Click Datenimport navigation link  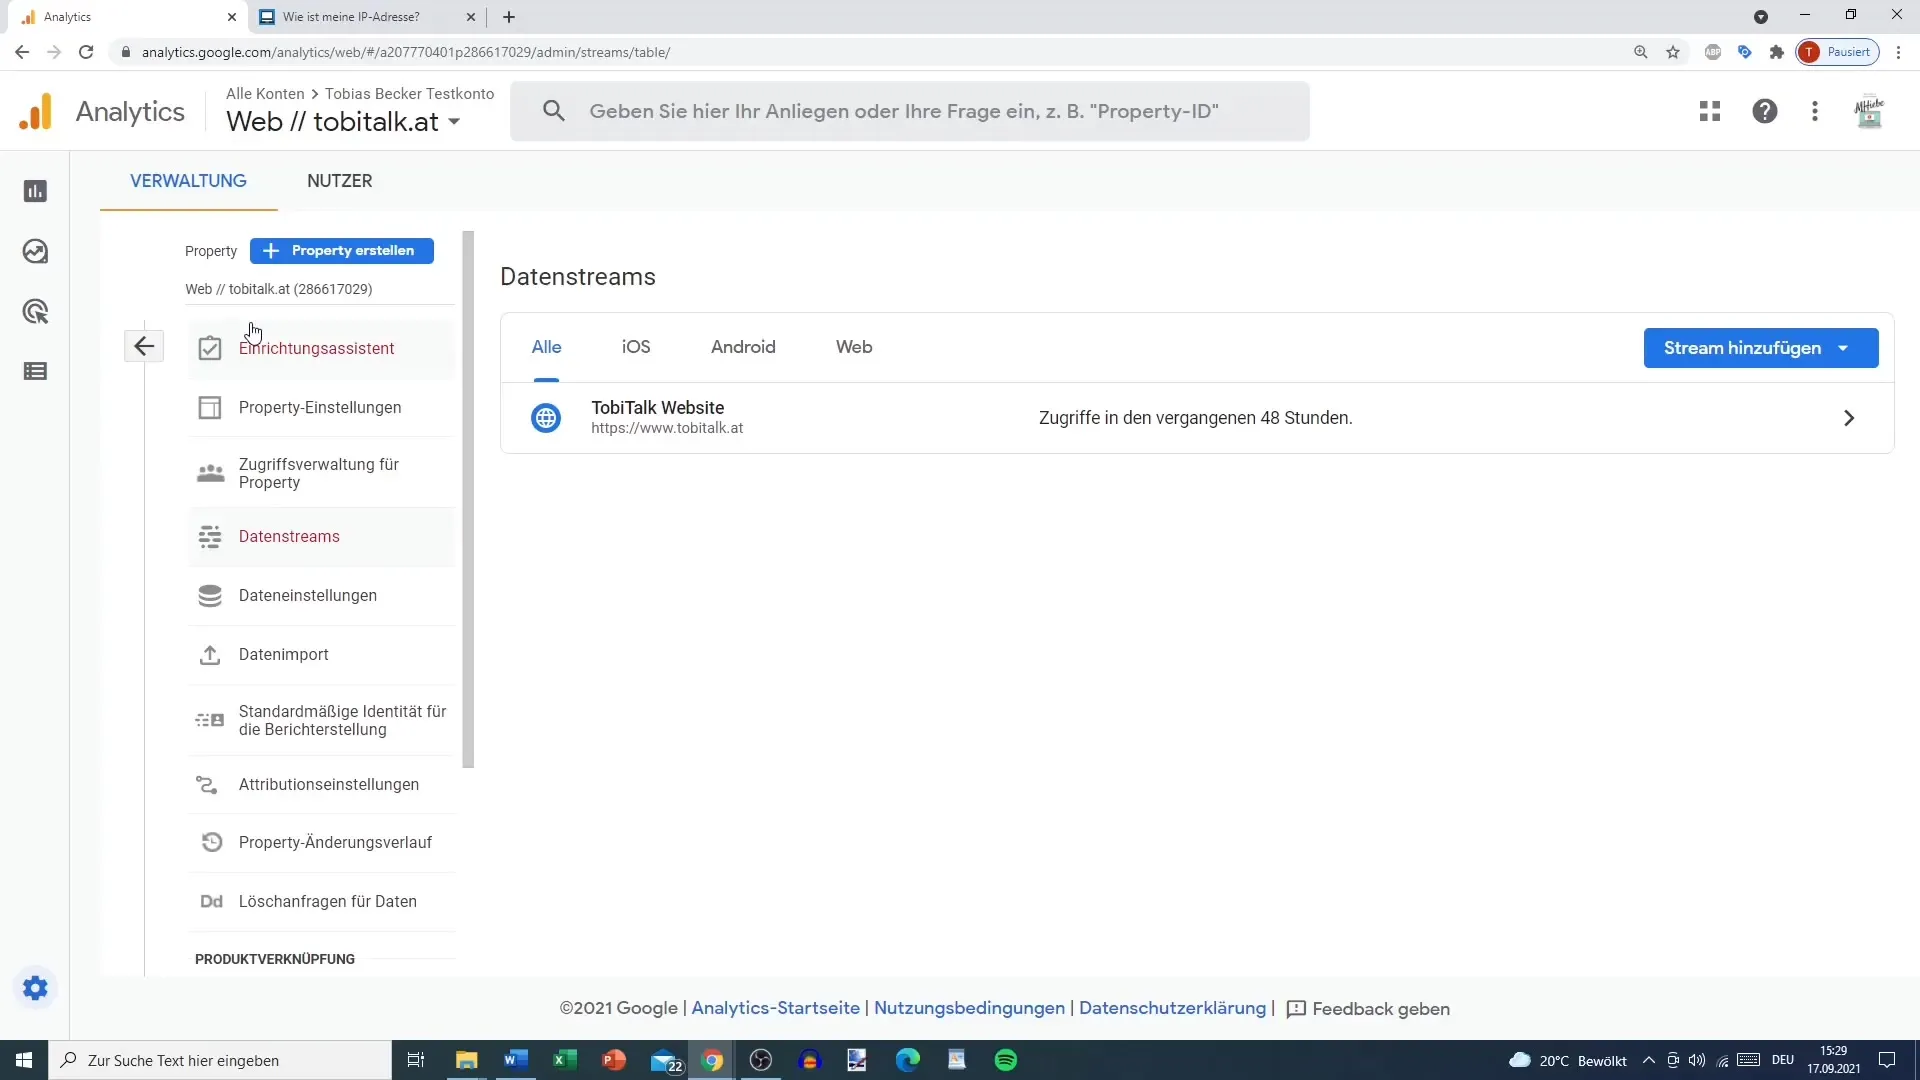click(x=284, y=653)
